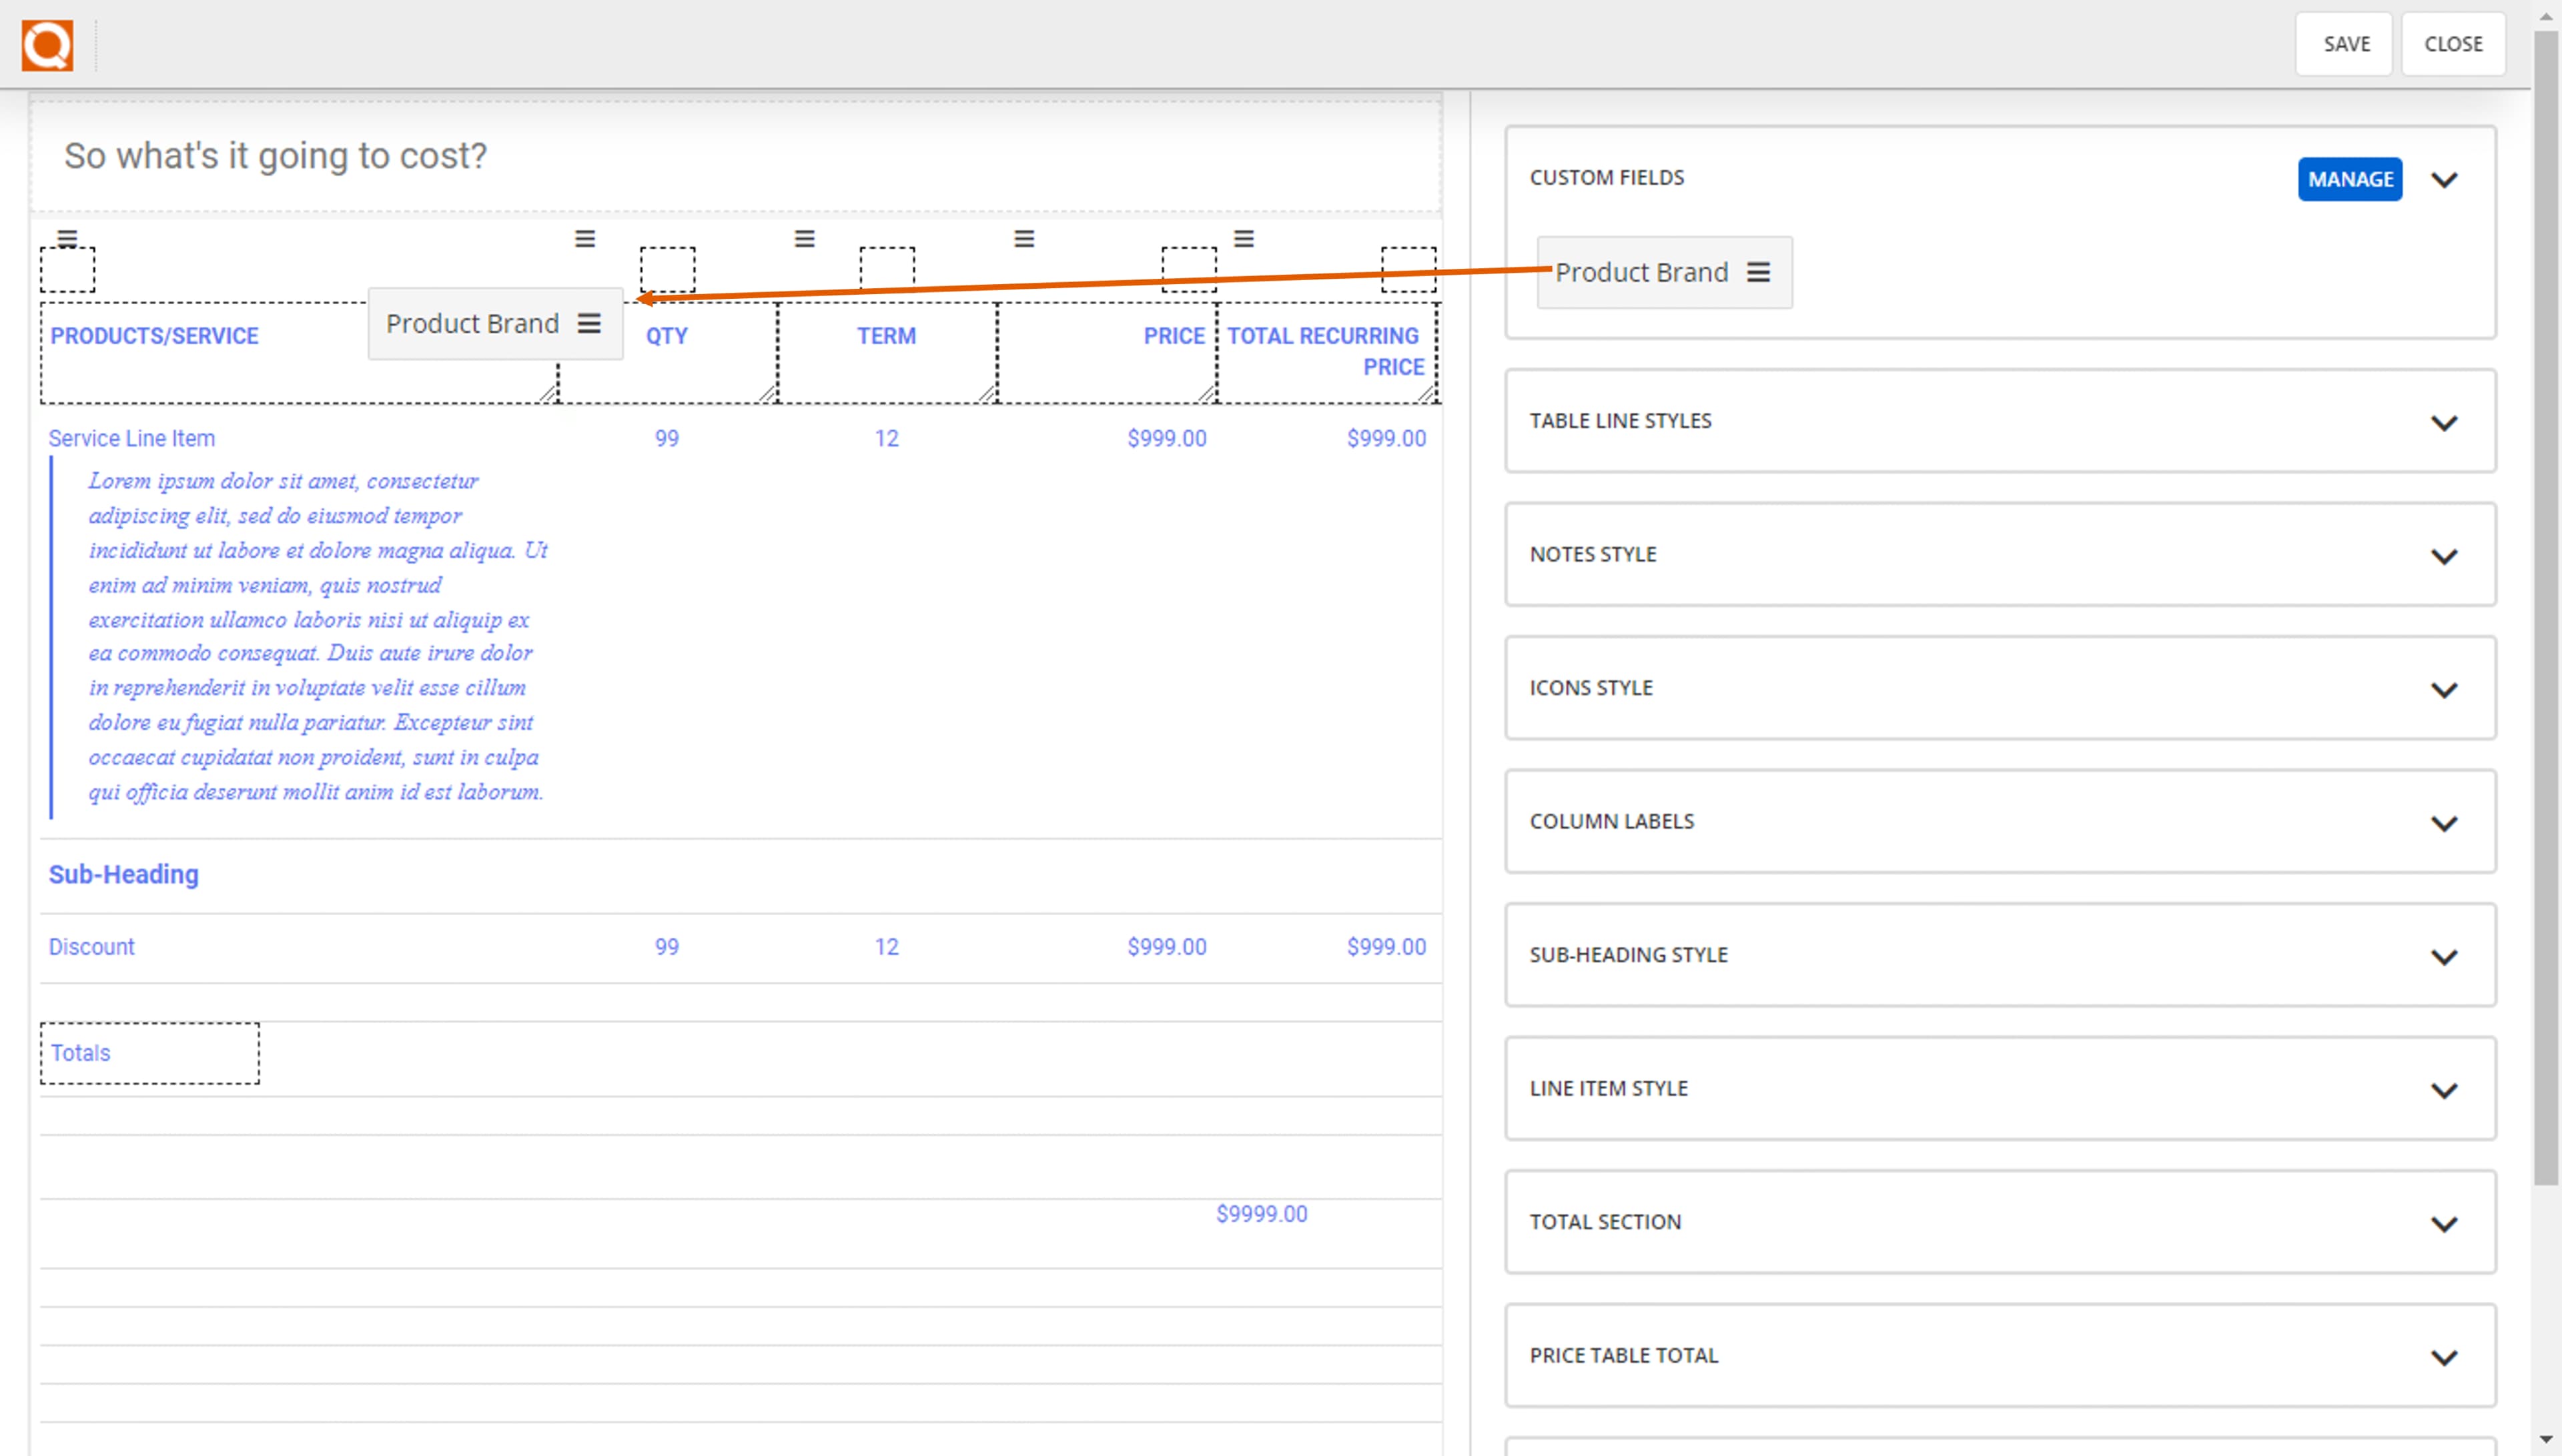
Task: Collapse the Custom Fields section
Action: pyautogui.click(x=2446, y=180)
